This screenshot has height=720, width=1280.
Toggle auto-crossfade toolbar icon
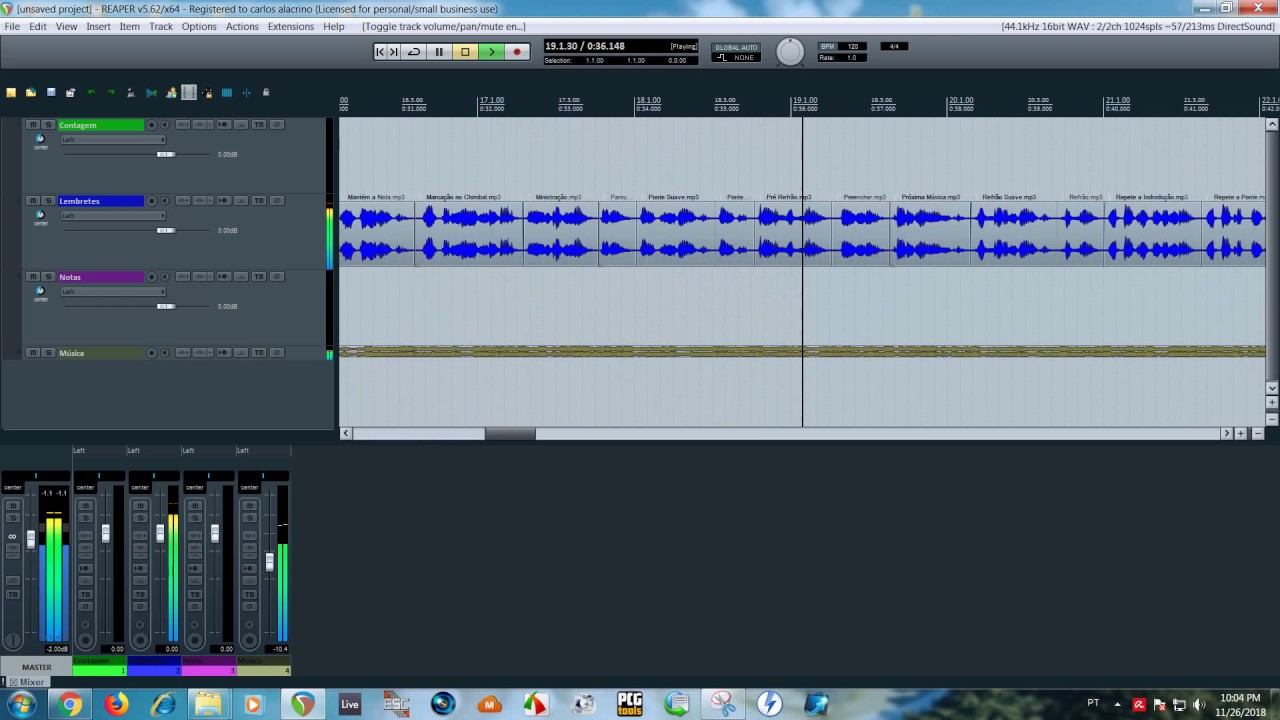click(x=151, y=93)
